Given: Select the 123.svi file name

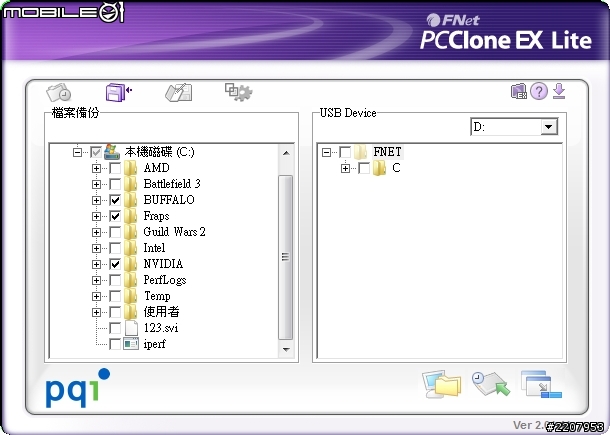Looking at the screenshot, I should coord(161,328).
